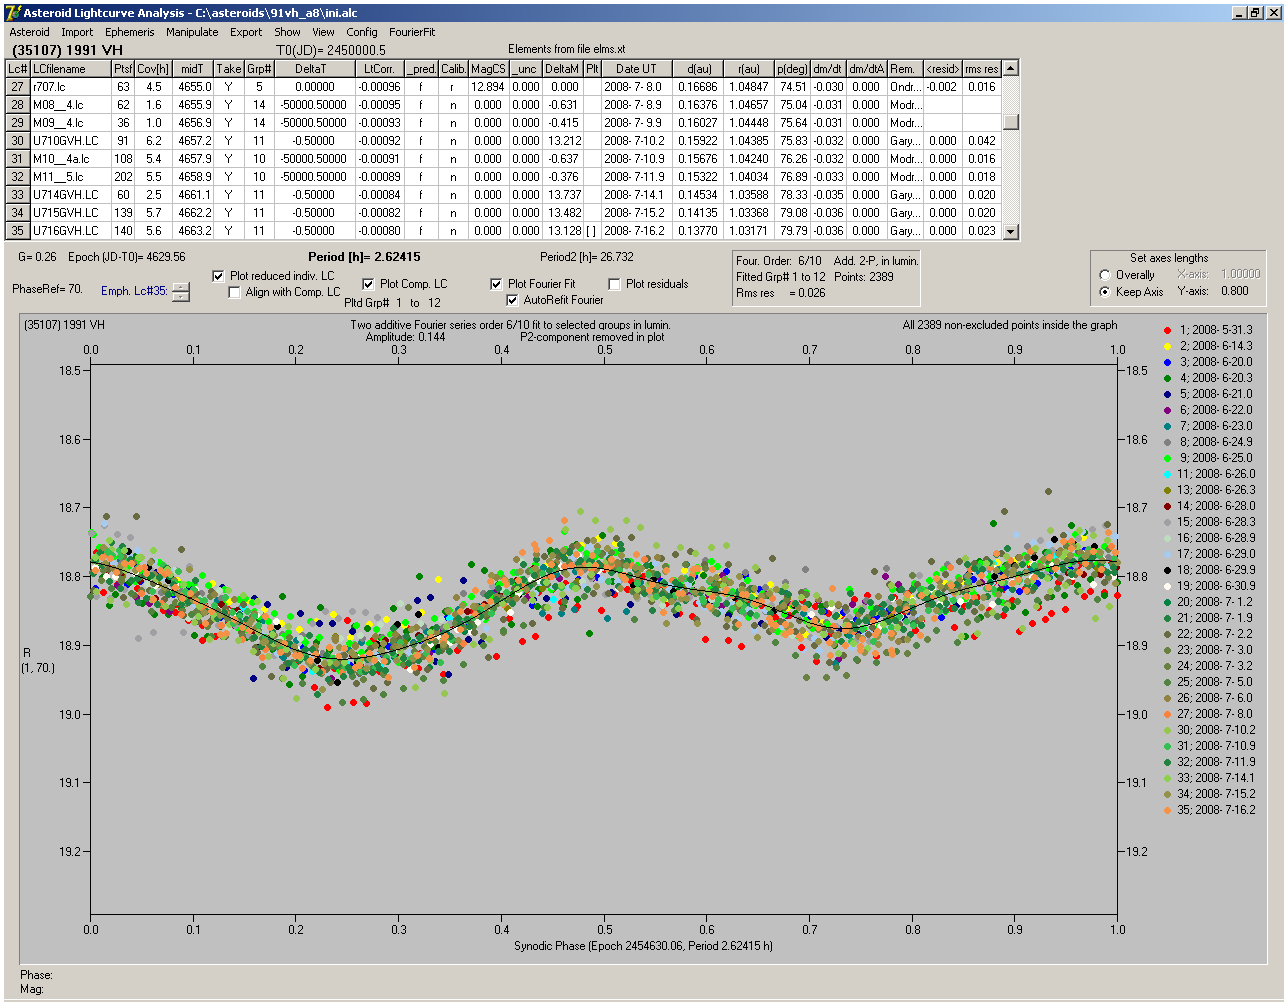Select the Overally axes radio button
Image resolution: width=1288 pixels, height=1002 pixels.
(1105, 275)
